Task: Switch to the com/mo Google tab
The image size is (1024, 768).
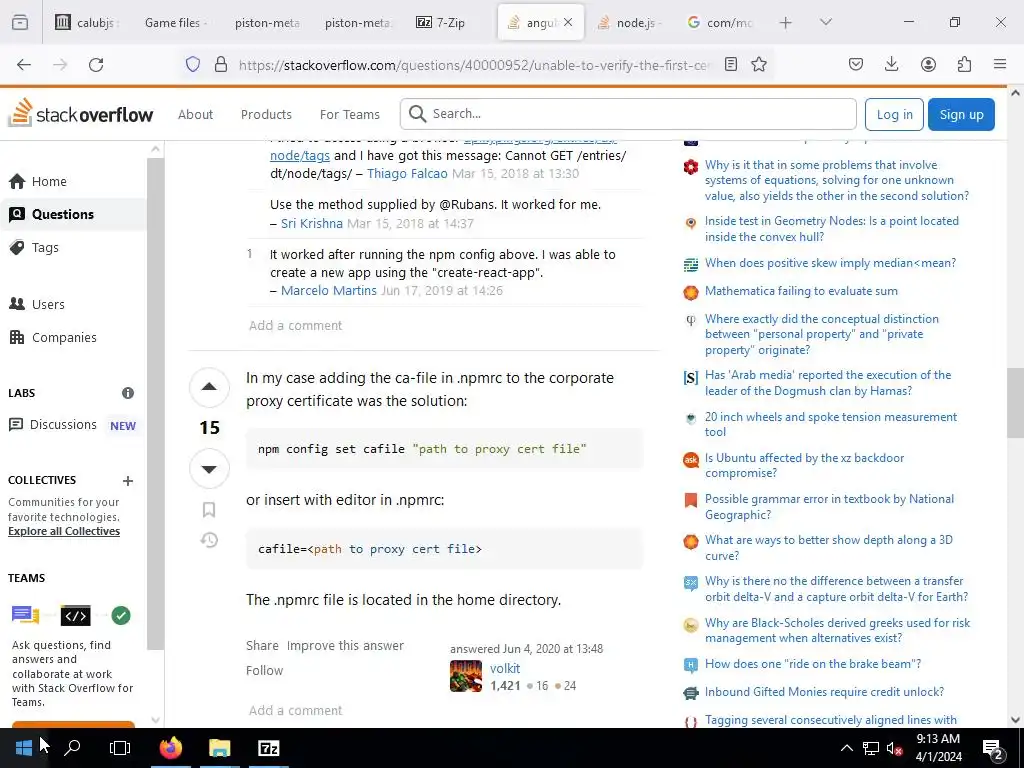Action: point(720,22)
